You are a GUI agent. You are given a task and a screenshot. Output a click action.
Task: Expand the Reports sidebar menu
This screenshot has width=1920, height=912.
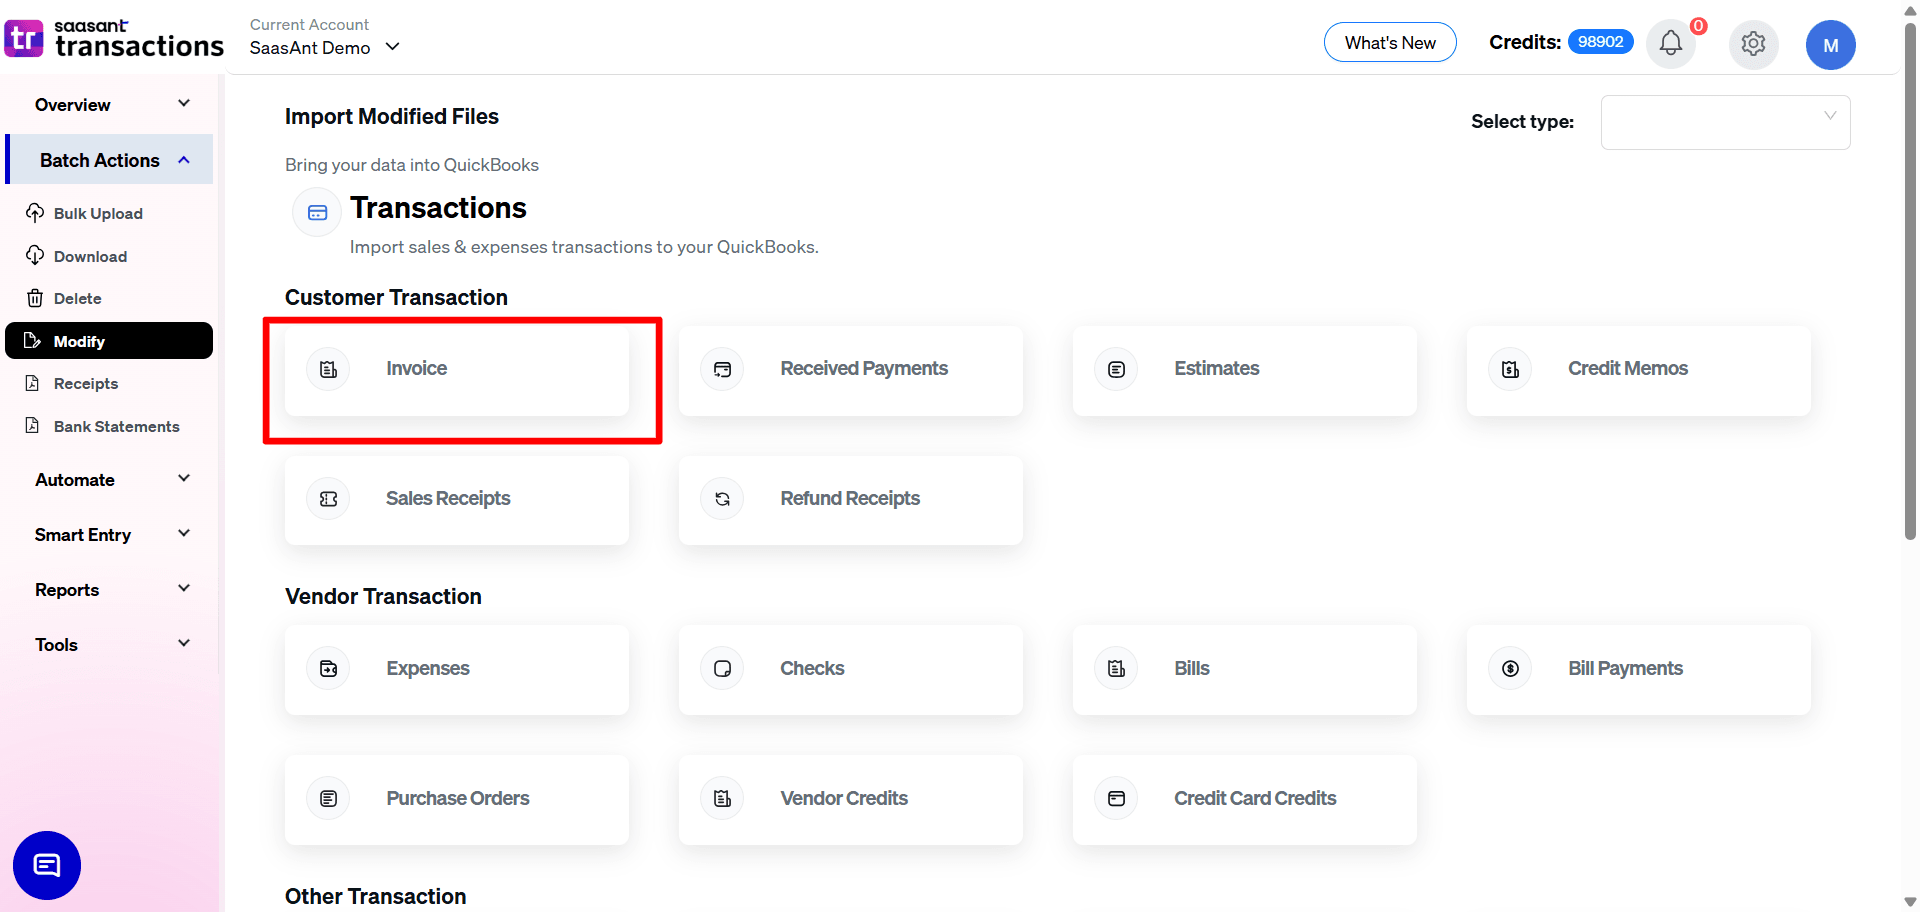tap(110, 590)
